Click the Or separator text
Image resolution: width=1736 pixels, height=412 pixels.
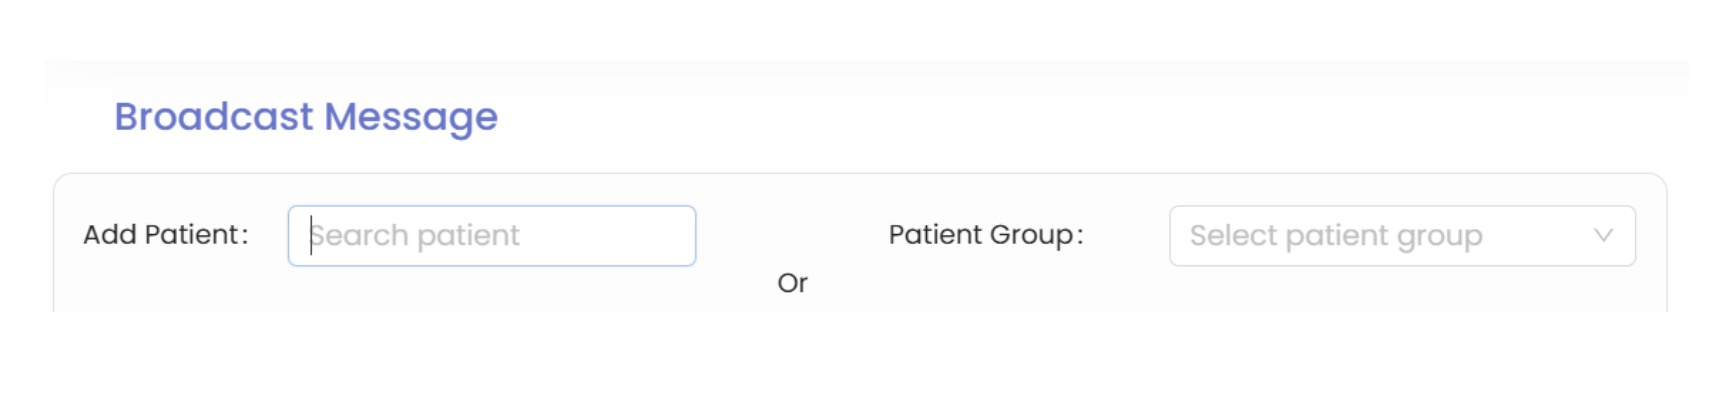[x=792, y=283]
